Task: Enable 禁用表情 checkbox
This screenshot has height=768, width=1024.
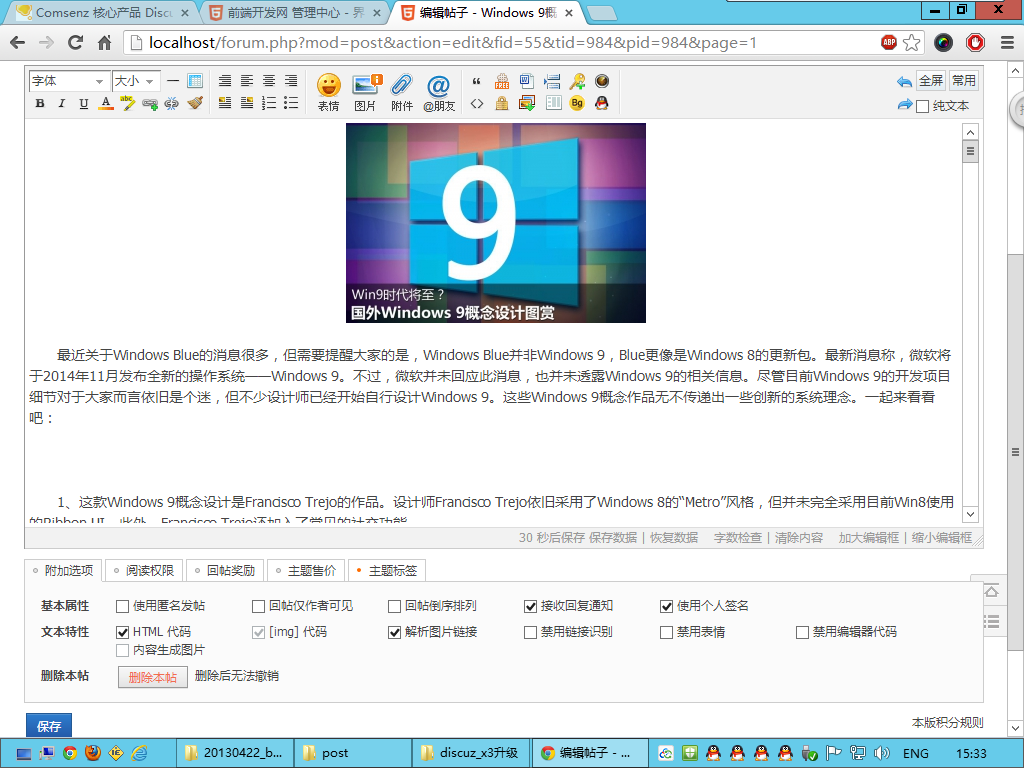Action: 666,632
